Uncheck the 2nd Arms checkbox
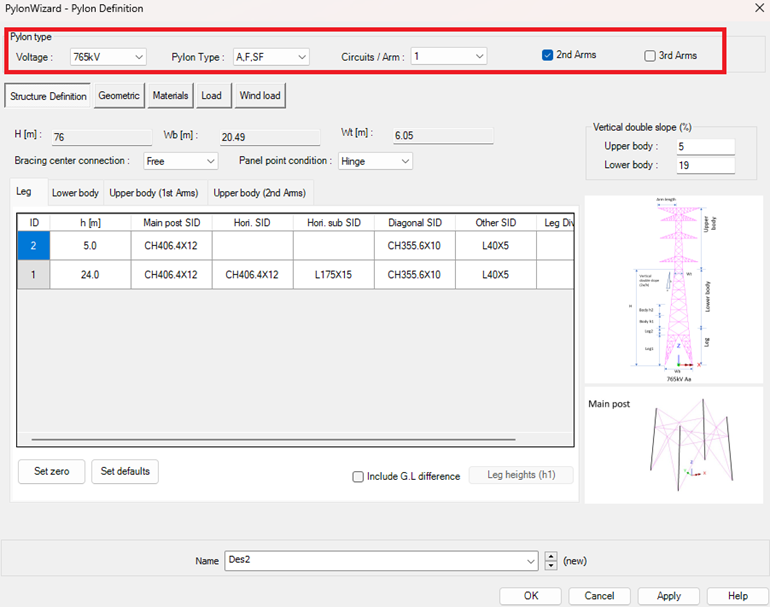The height and width of the screenshot is (607, 770). pos(548,55)
